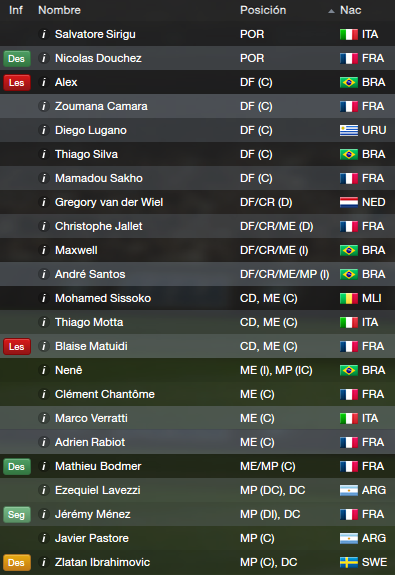Click the Les badge for Blaise Matuidi

tap(17, 347)
